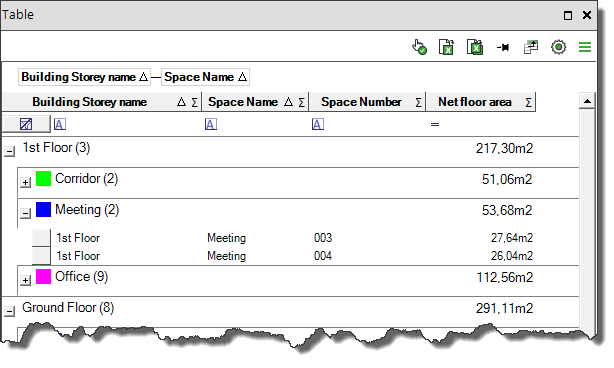Maximize the Table panel
Screen dimensions: 614x368
pyautogui.click(x=568, y=15)
